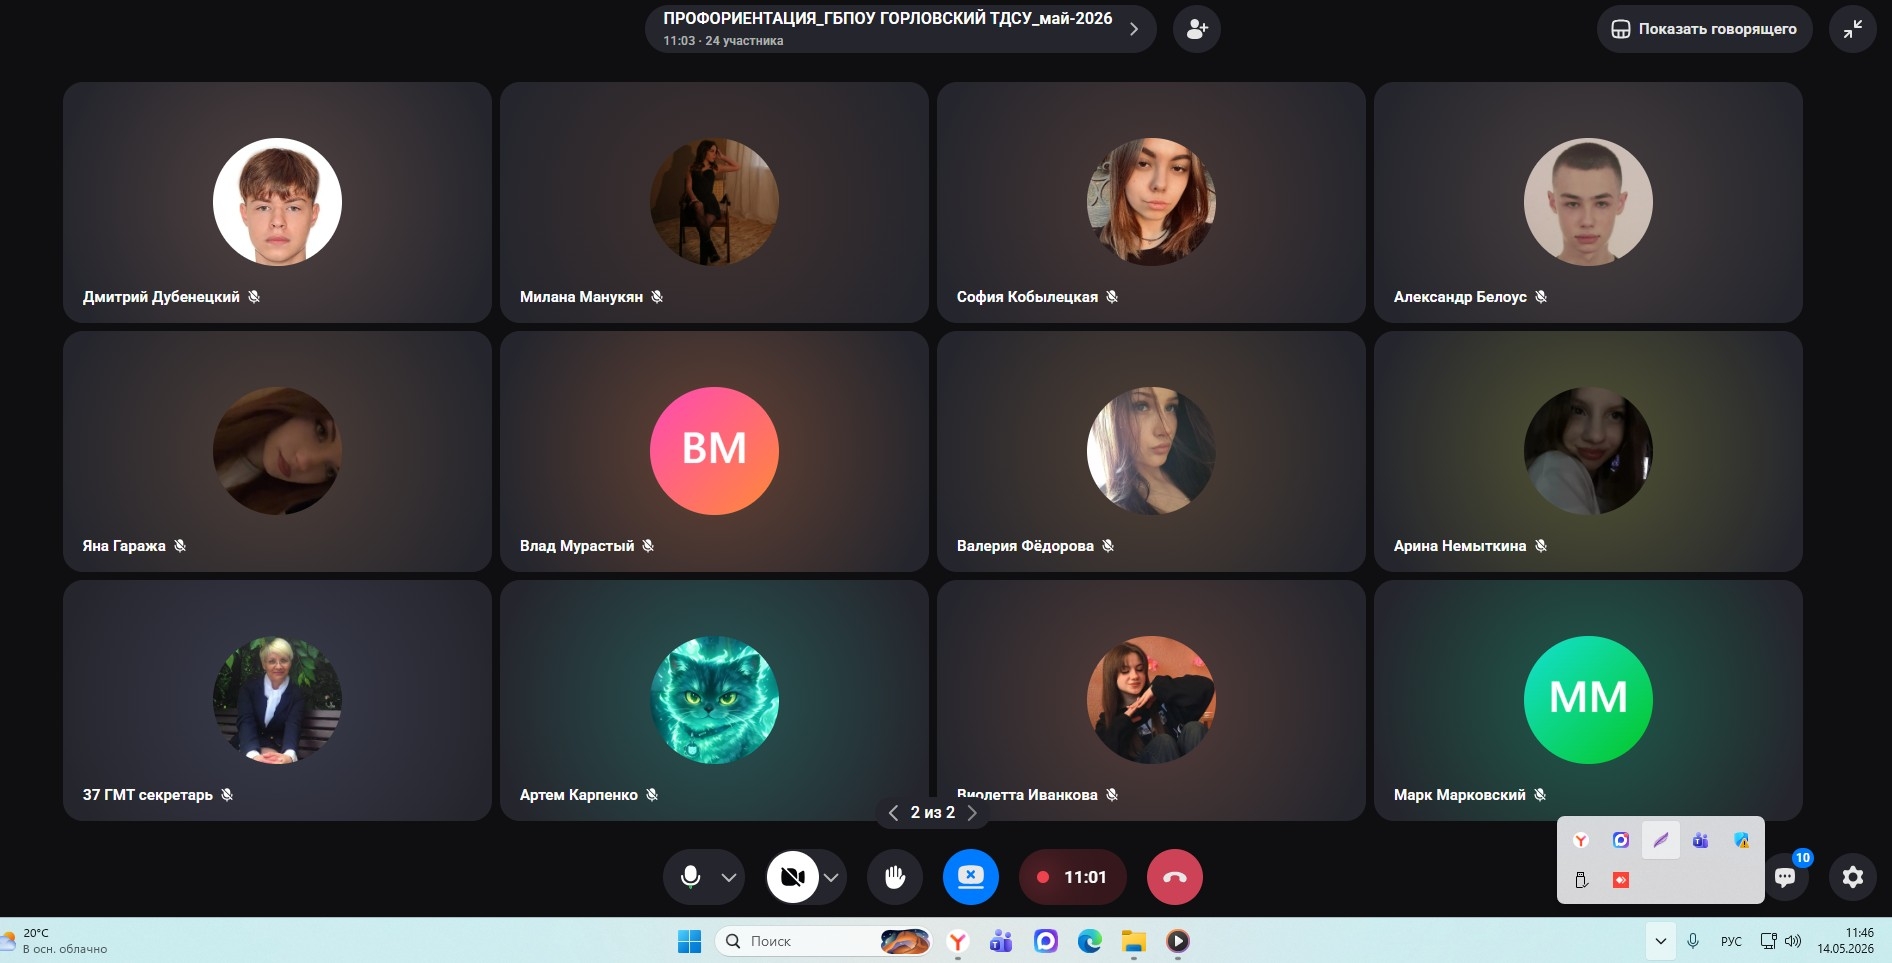Select Виолетта Иванкова's avatar
Viewport: 1892px width, 963px height.
(x=1151, y=700)
